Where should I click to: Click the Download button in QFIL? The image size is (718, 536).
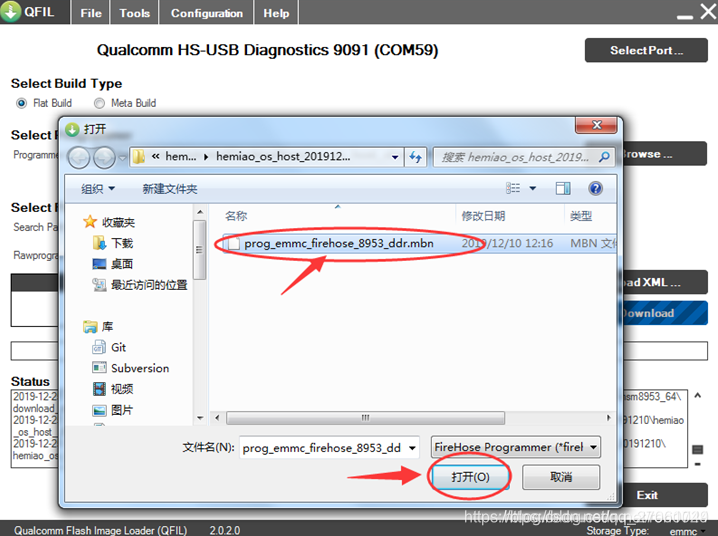[x=665, y=313]
